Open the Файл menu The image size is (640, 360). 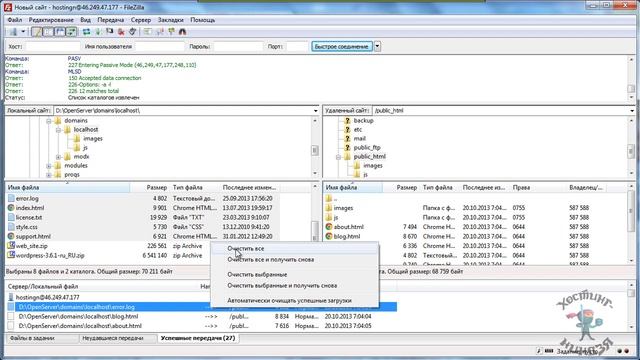click(15, 20)
